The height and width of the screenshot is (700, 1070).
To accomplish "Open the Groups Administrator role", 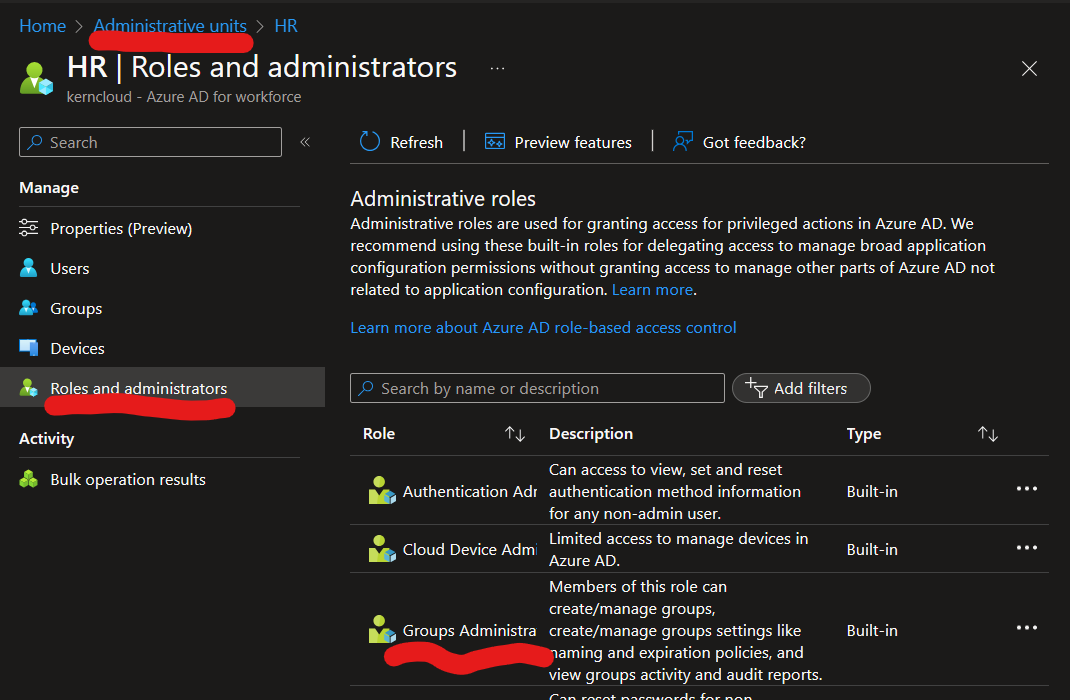I will [x=469, y=630].
